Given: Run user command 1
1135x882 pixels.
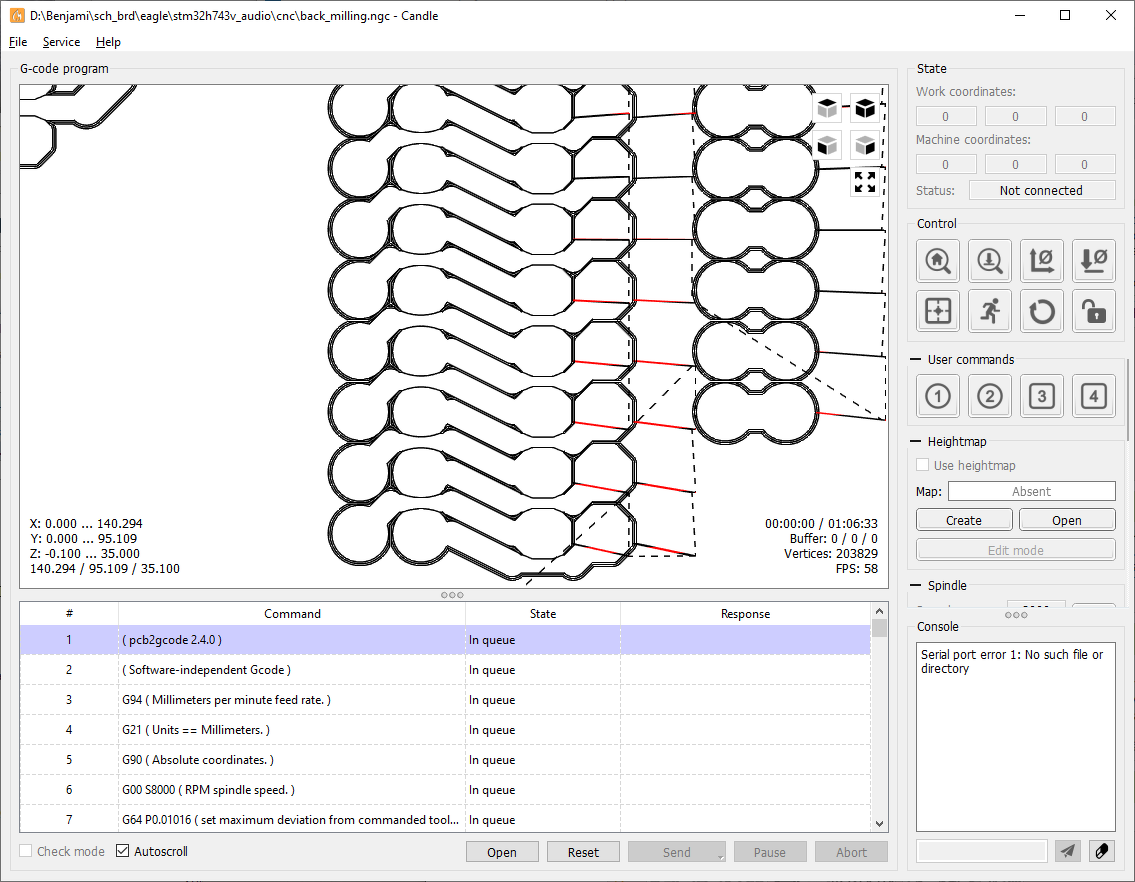Looking at the screenshot, I should 938,396.
